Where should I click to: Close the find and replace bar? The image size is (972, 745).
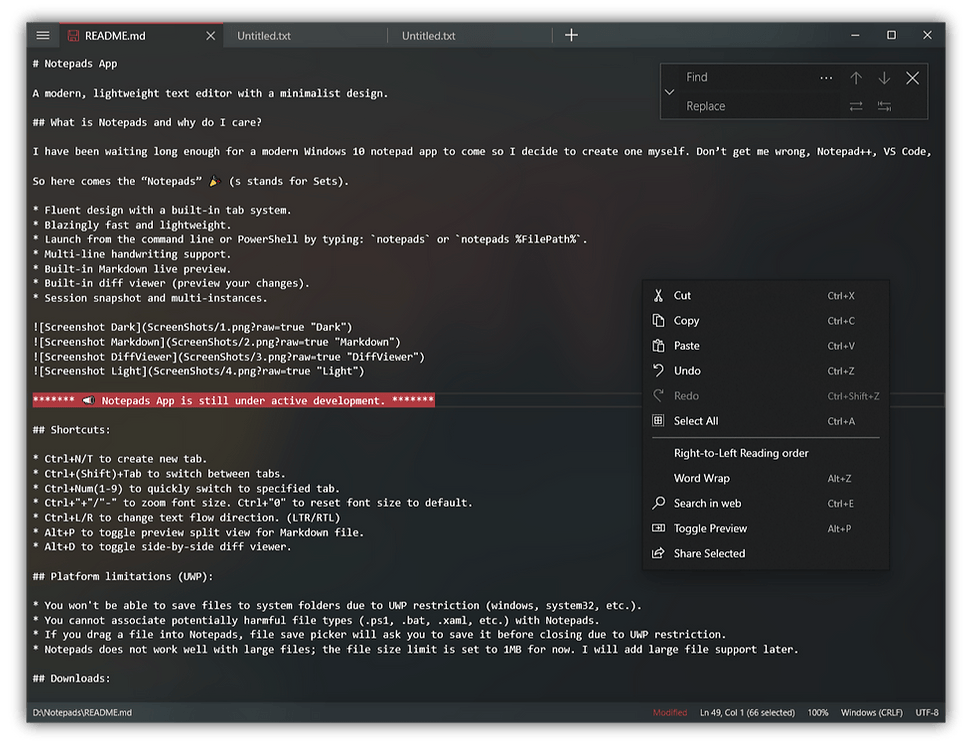point(912,78)
